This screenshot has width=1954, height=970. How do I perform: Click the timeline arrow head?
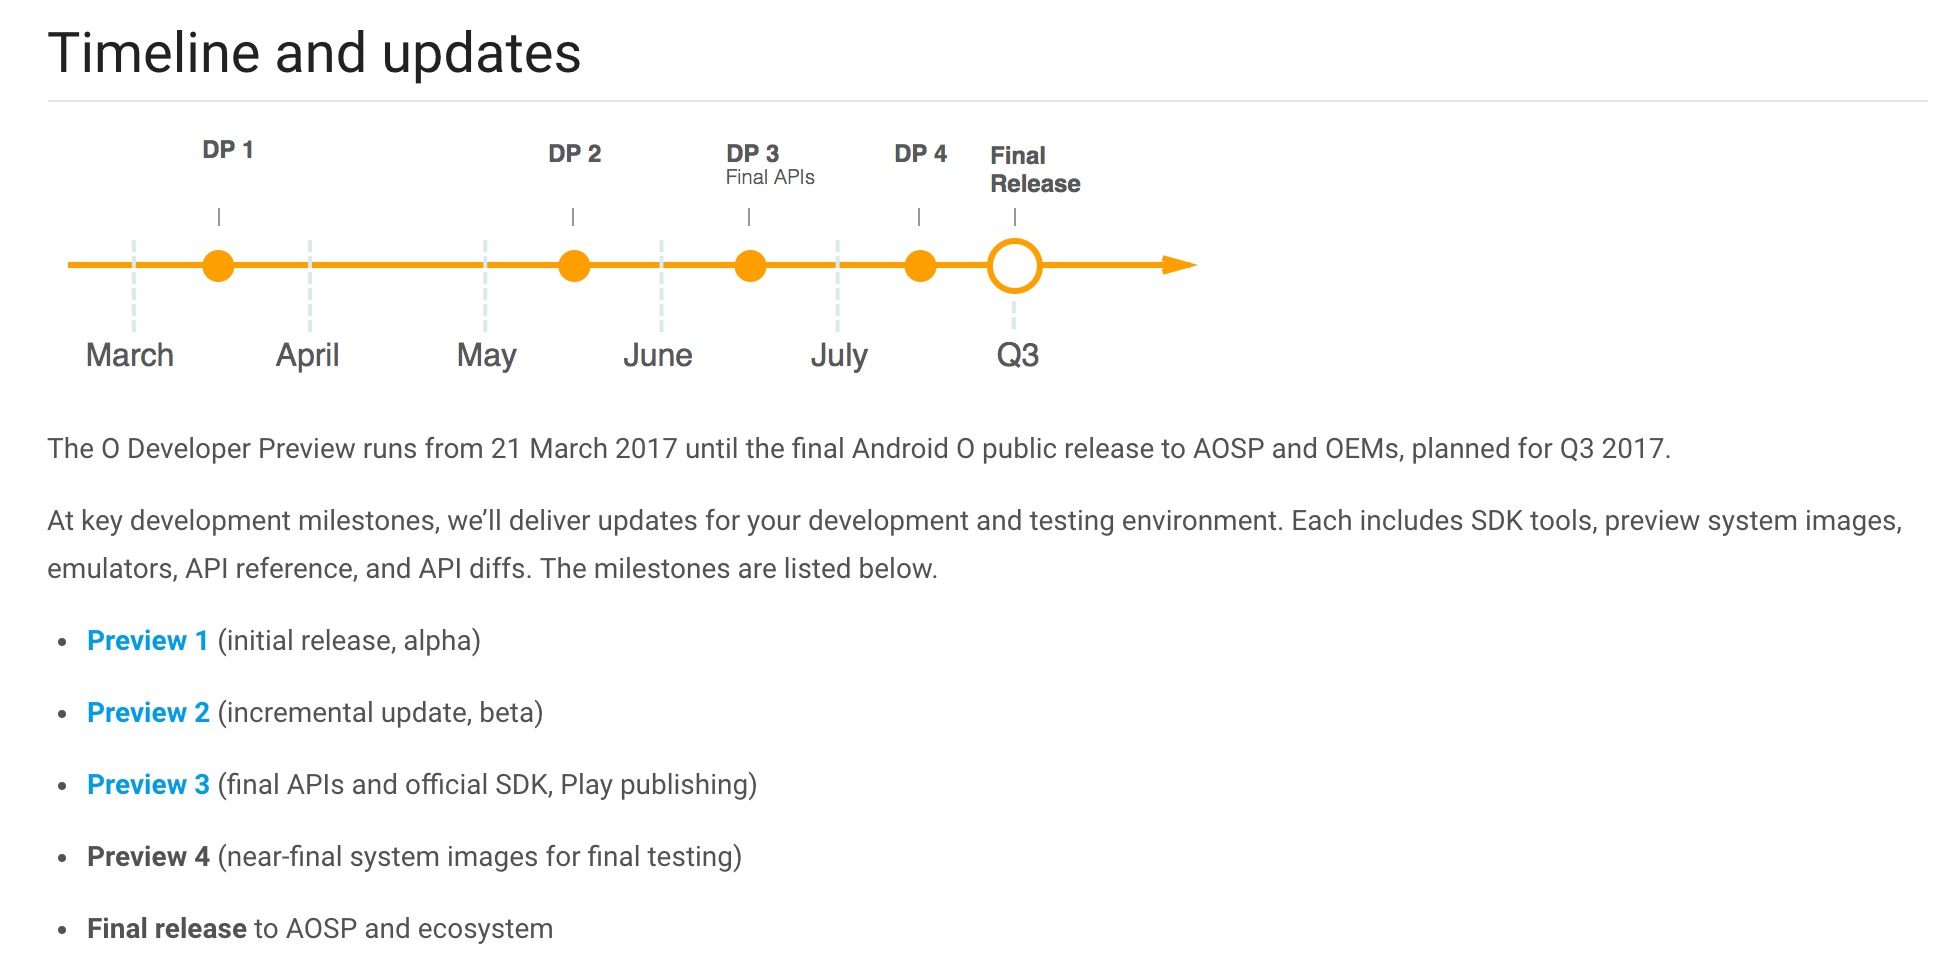click(1178, 265)
